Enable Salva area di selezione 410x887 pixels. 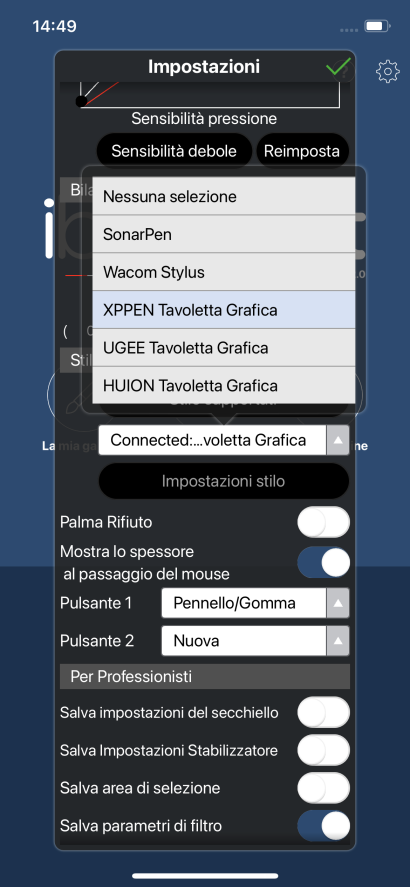click(x=323, y=787)
